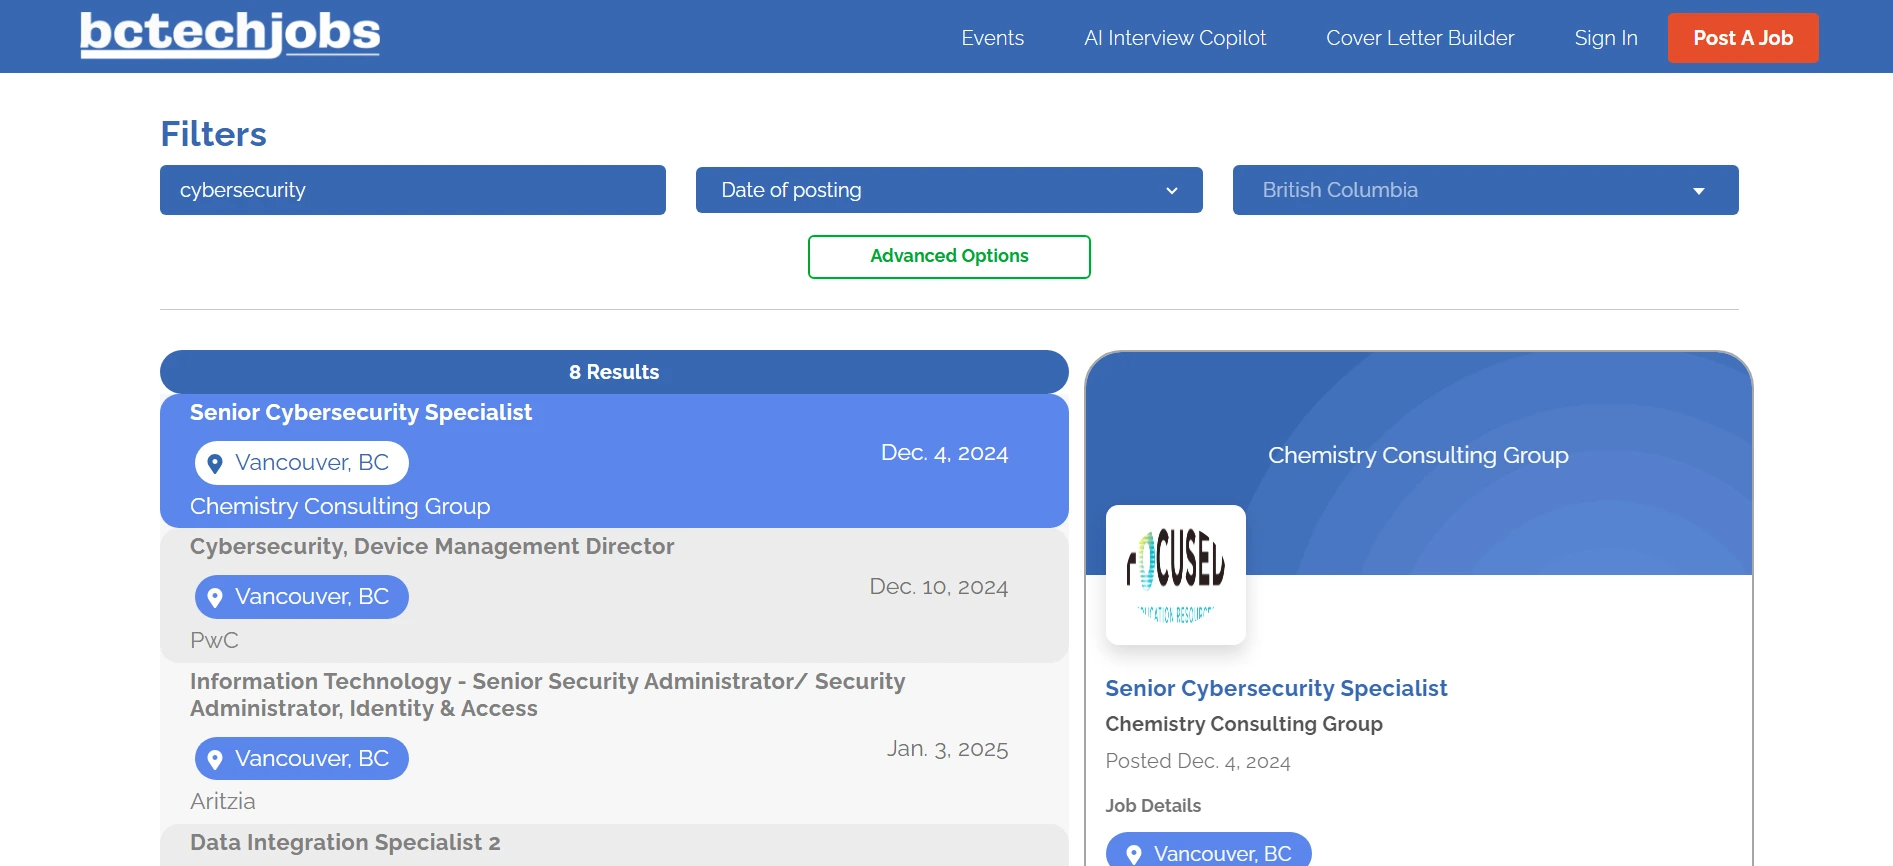Open the British Columbia location dropdown
Screen dimensions: 1893x866
1485,190
